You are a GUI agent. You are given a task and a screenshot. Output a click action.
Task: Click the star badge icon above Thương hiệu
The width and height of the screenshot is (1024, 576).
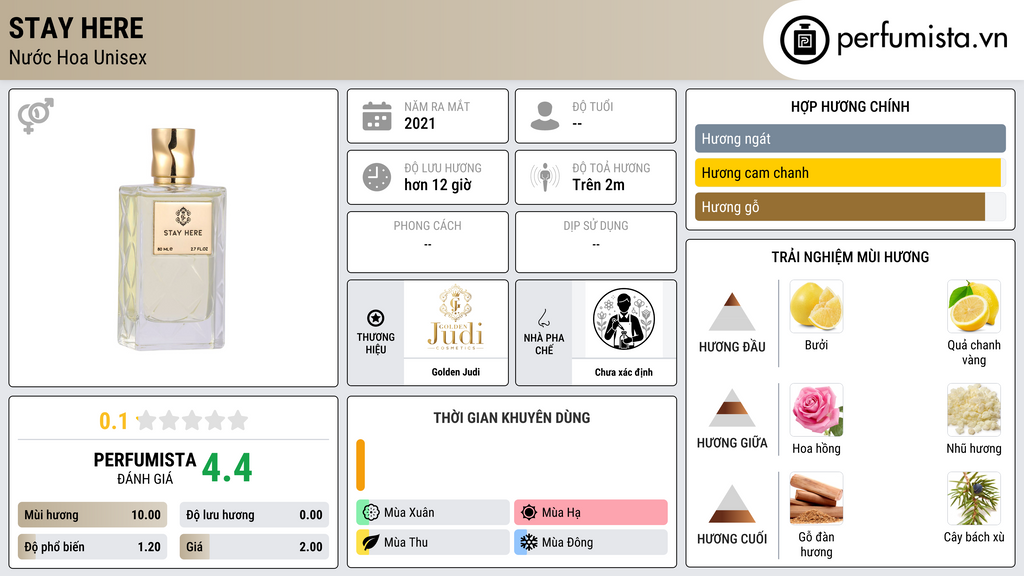coord(376,318)
